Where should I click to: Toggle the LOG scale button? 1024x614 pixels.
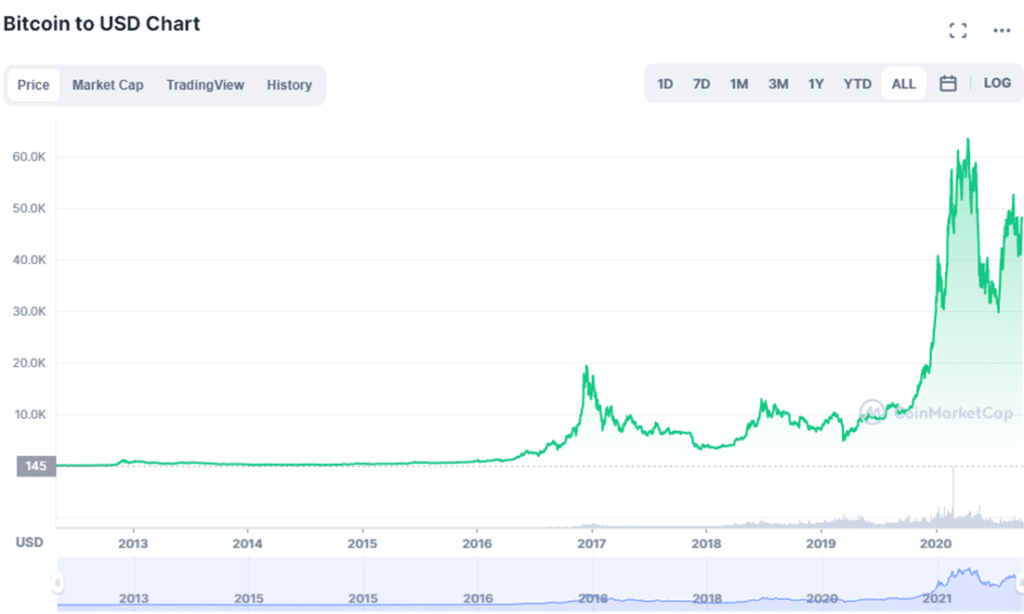pyautogui.click(x=997, y=84)
